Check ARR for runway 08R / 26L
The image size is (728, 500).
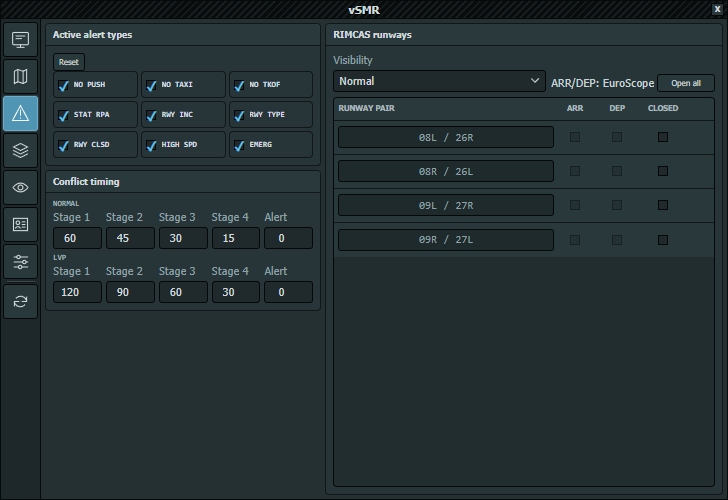[x=575, y=171]
